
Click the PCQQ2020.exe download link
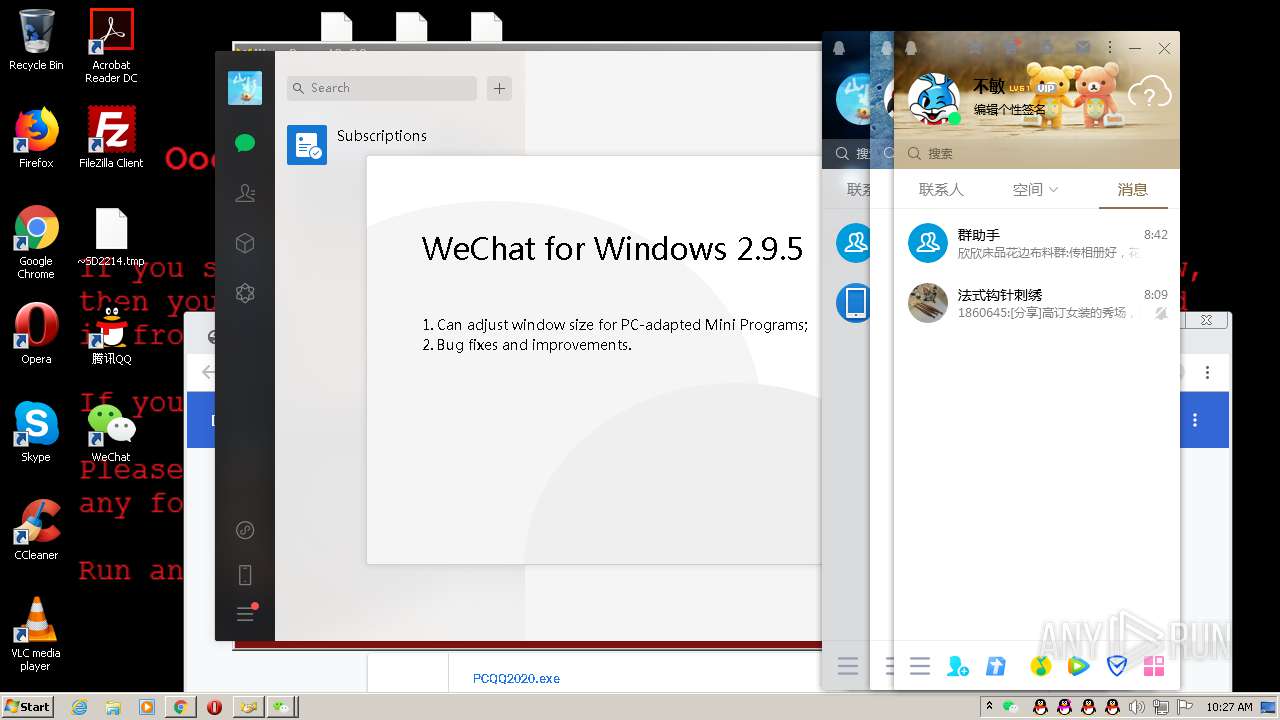(516, 678)
